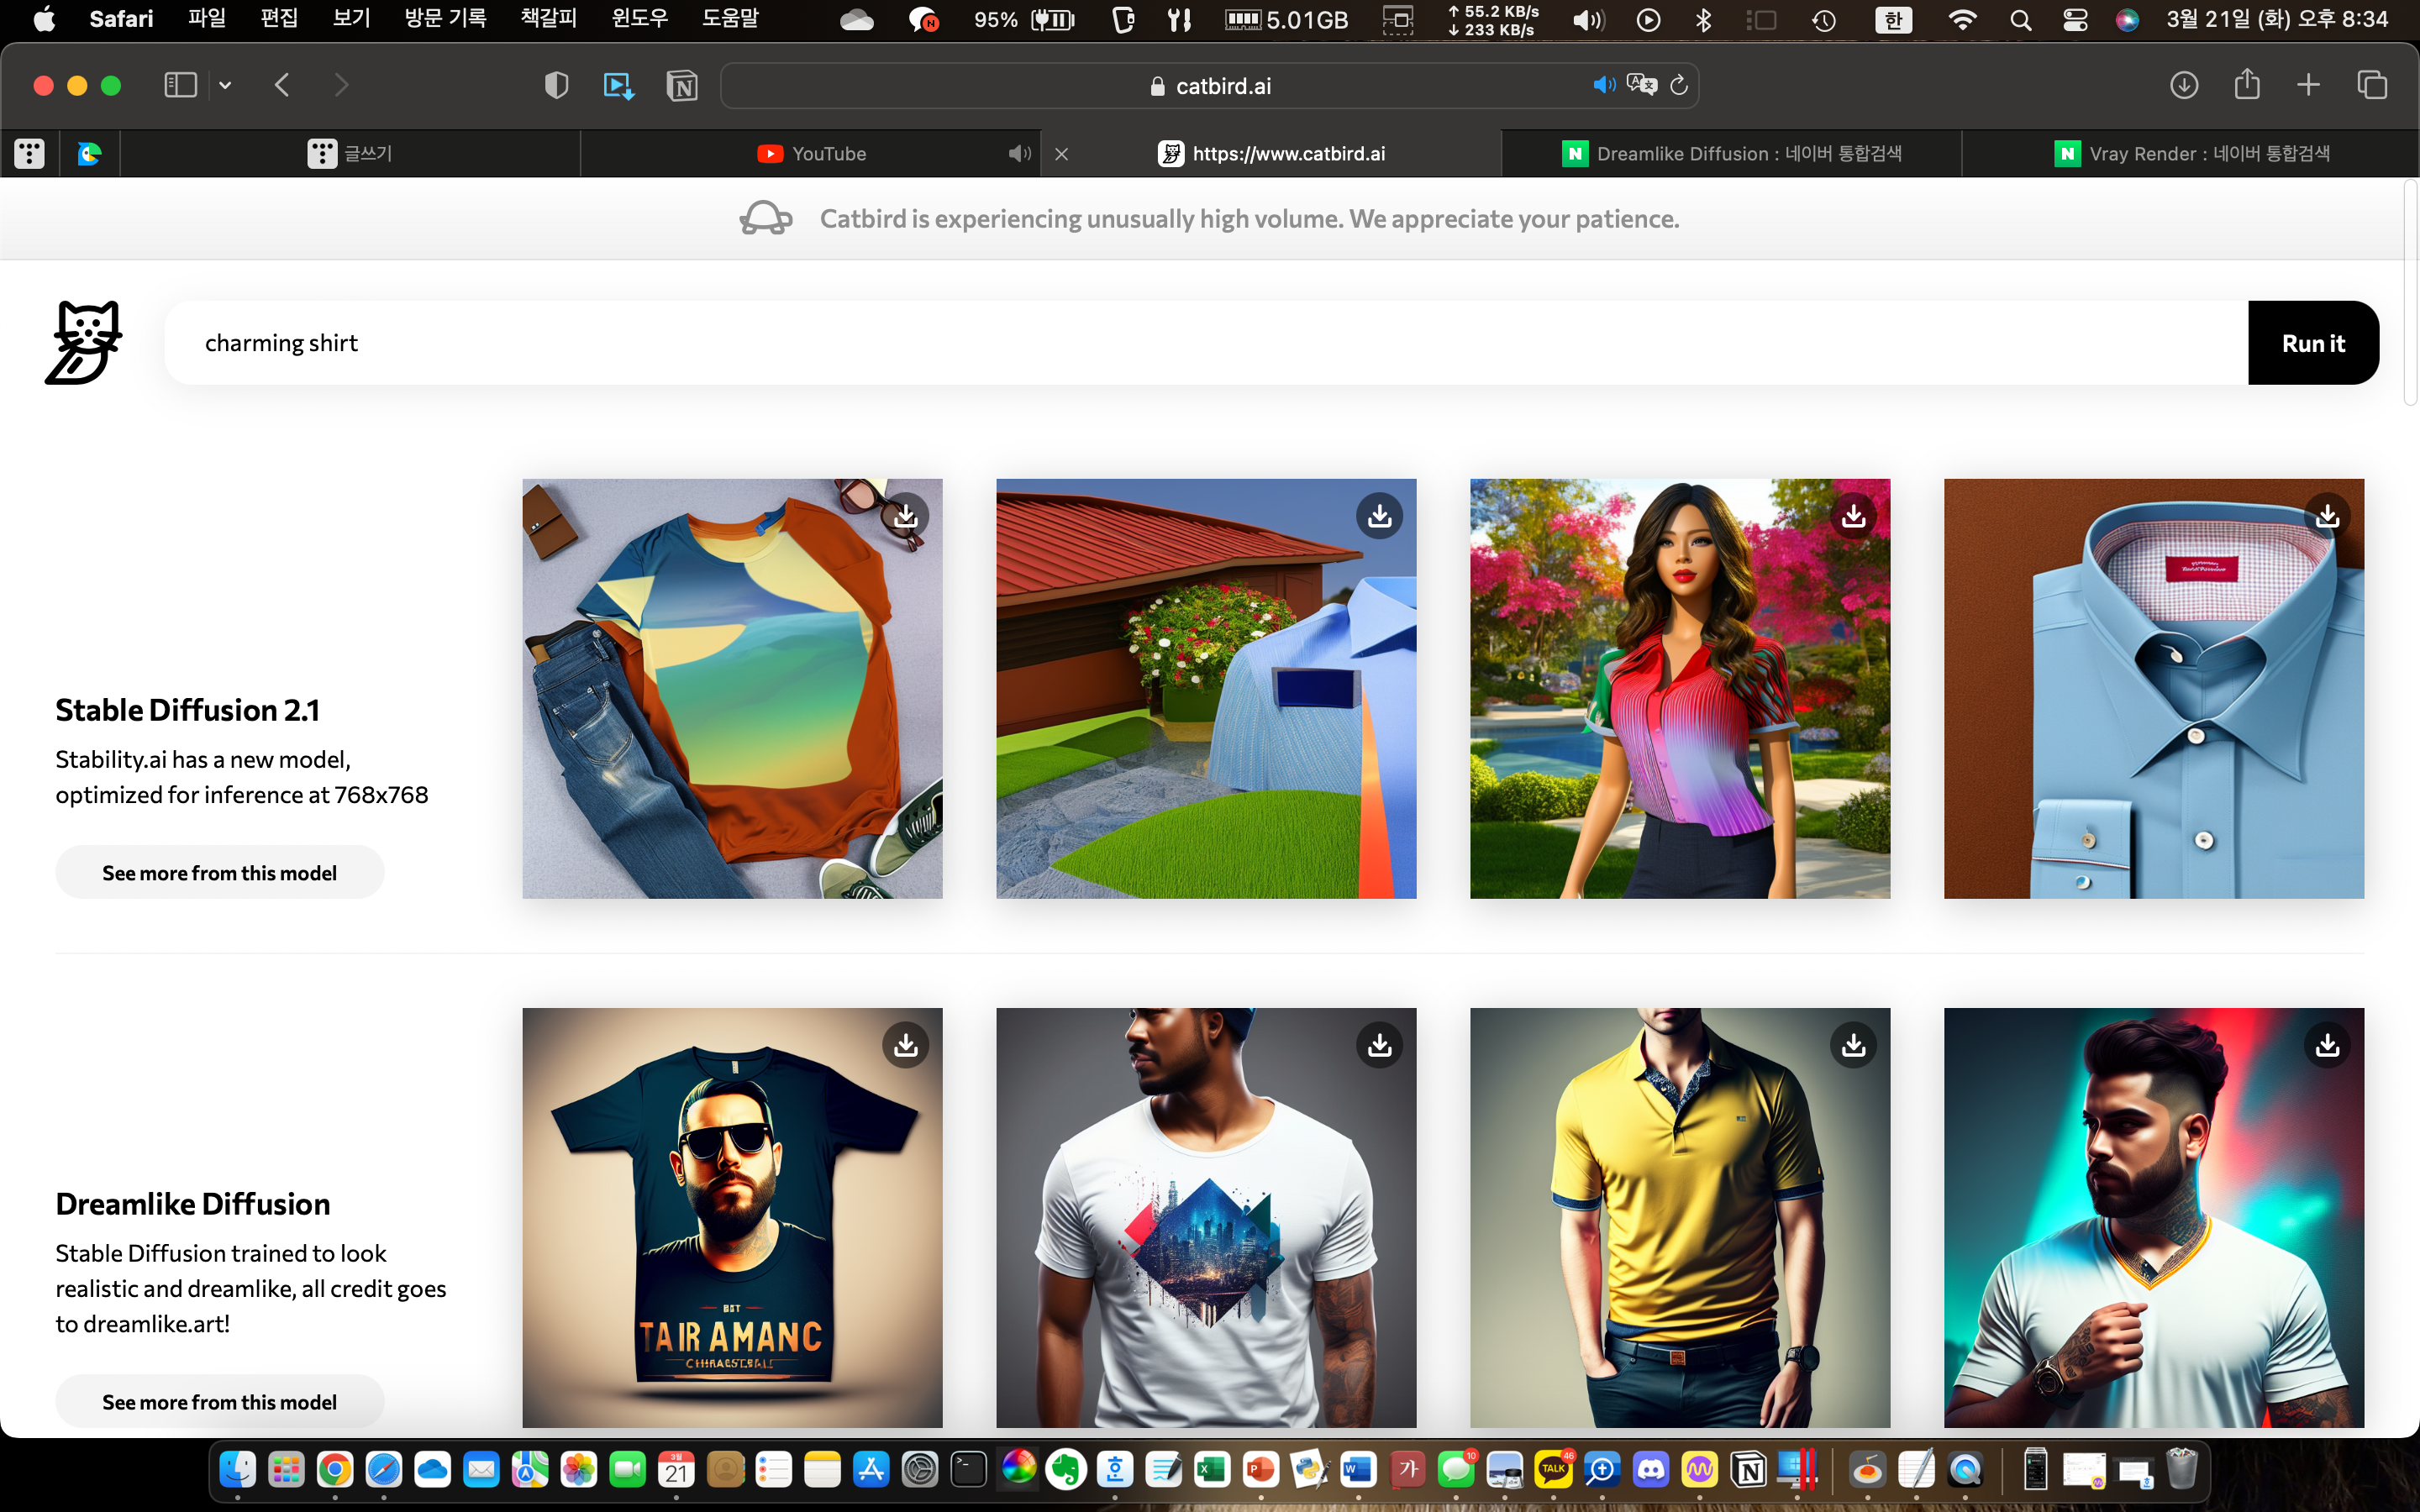
Task: Expand the sidebar tab group dropdown arrow
Action: [x=225, y=86]
